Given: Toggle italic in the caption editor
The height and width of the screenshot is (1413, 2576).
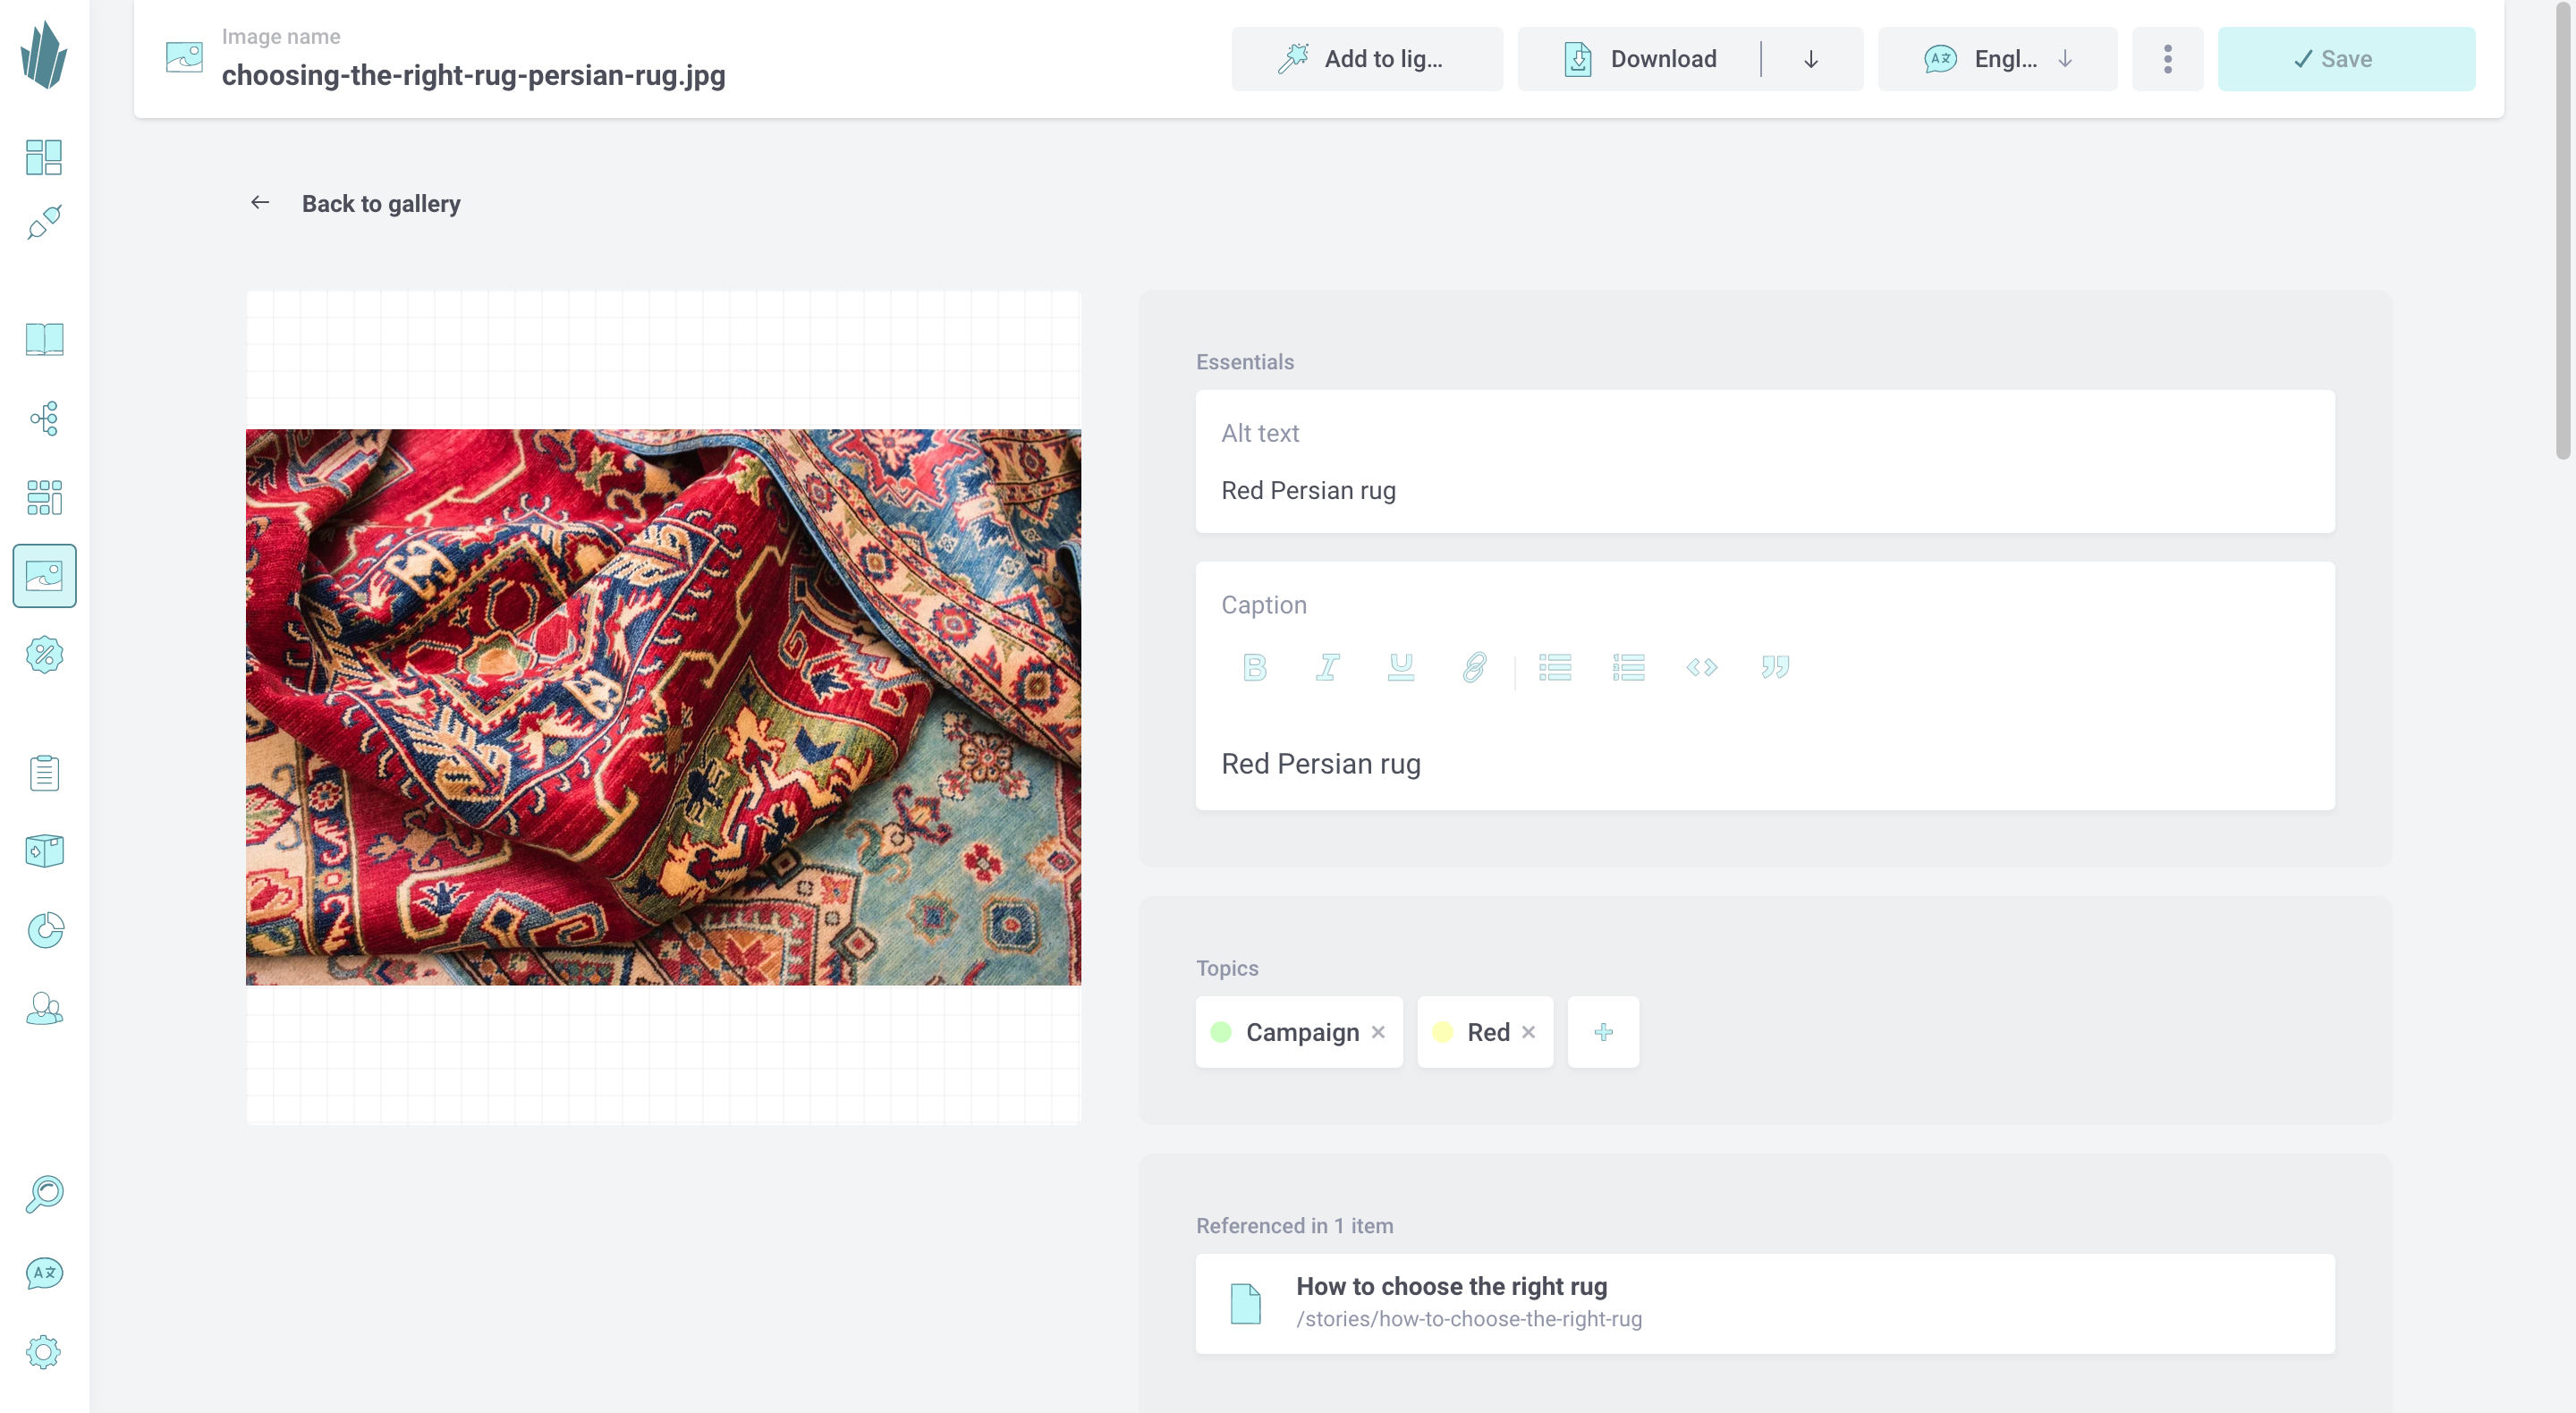Looking at the screenshot, I should point(1327,667).
